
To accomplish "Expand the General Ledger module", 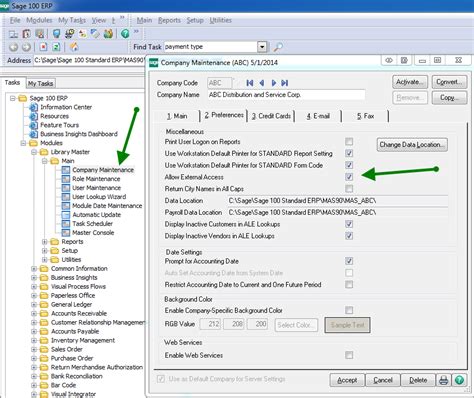I will click(x=34, y=305).
